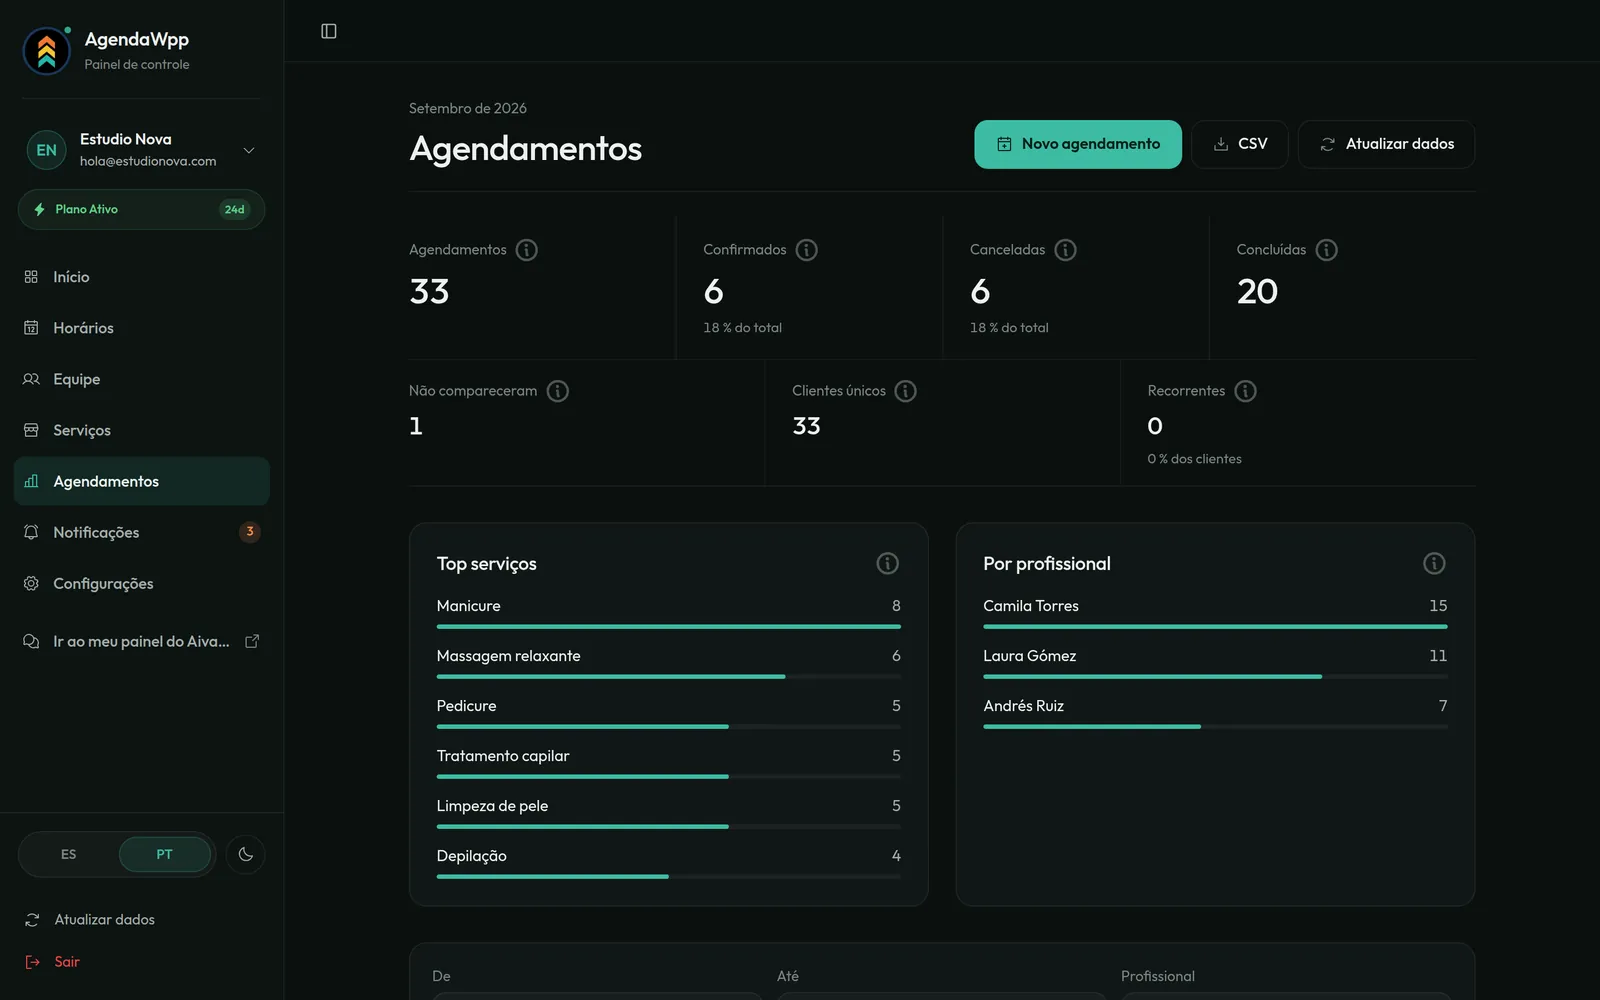The image size is (1600, 1000).
Task: Click the AgendaWpp logo
Action: tap(46, 51)
